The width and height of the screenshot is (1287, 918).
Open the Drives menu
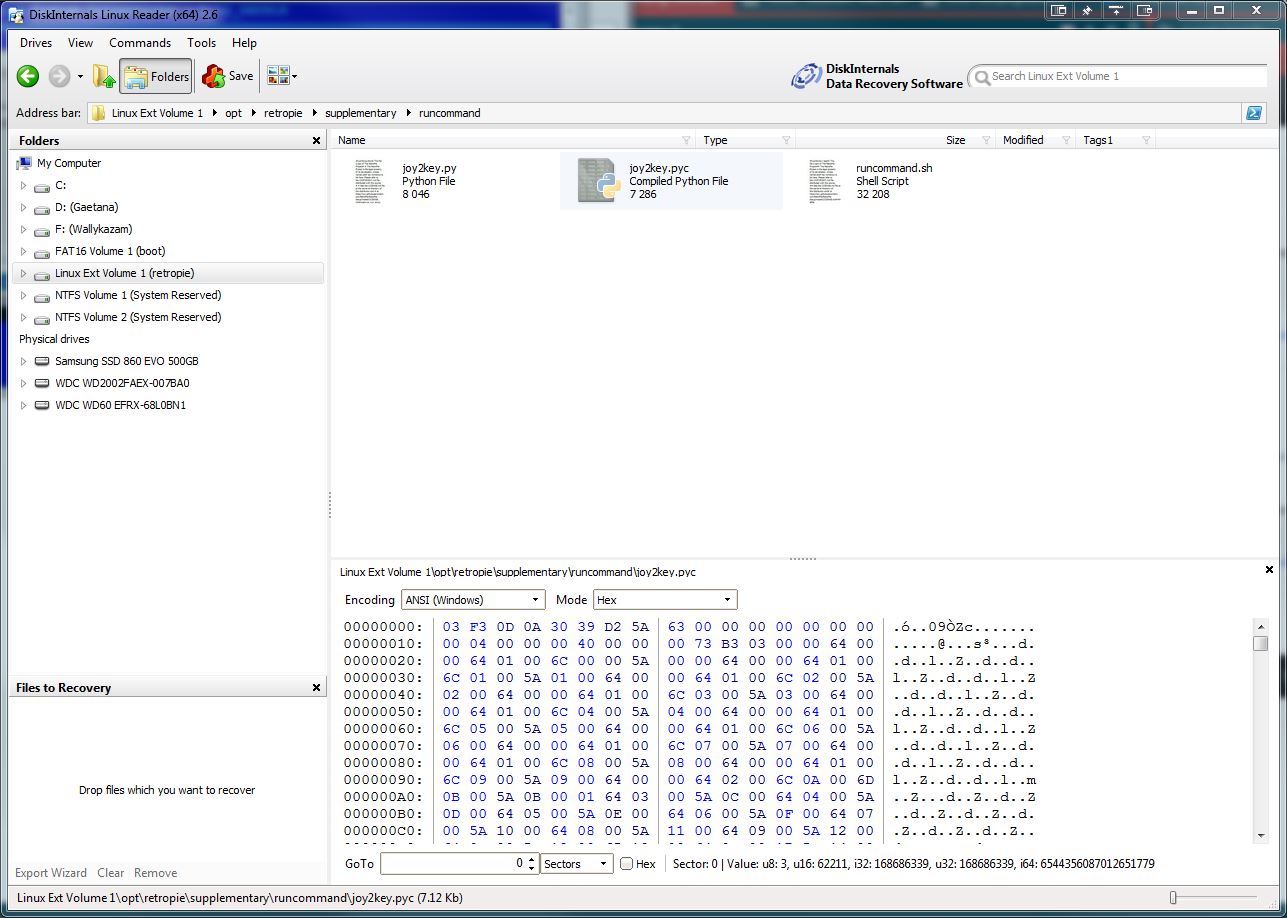point(36,43)
